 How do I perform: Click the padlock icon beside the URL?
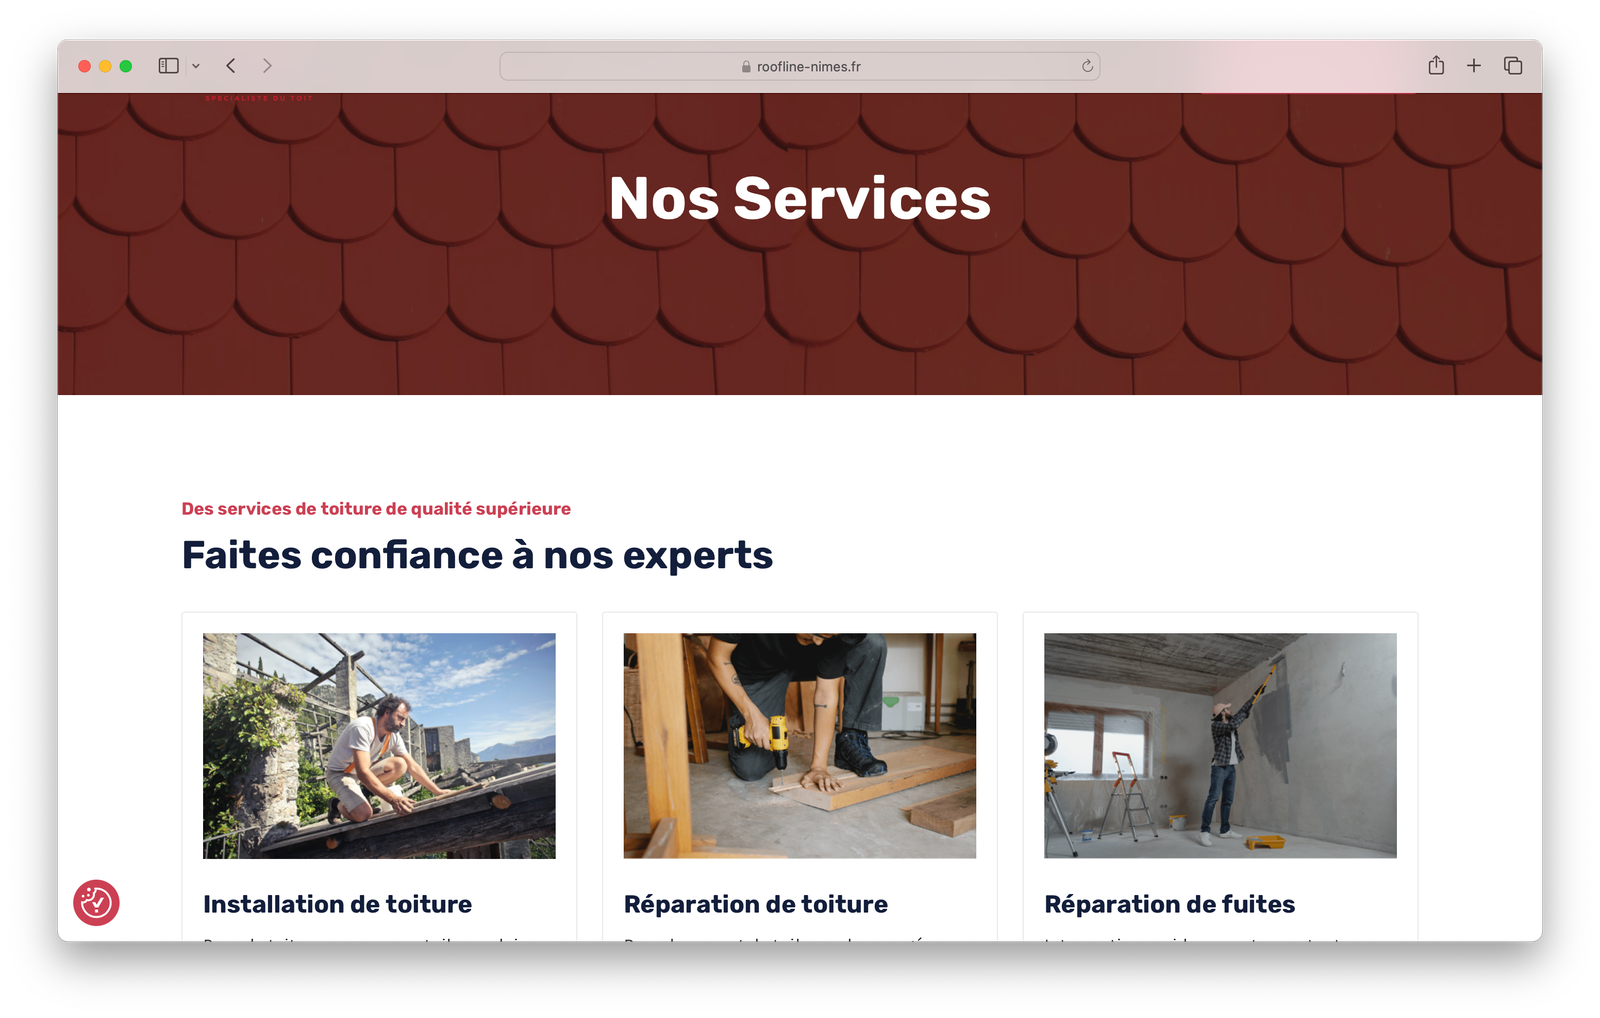746,67
